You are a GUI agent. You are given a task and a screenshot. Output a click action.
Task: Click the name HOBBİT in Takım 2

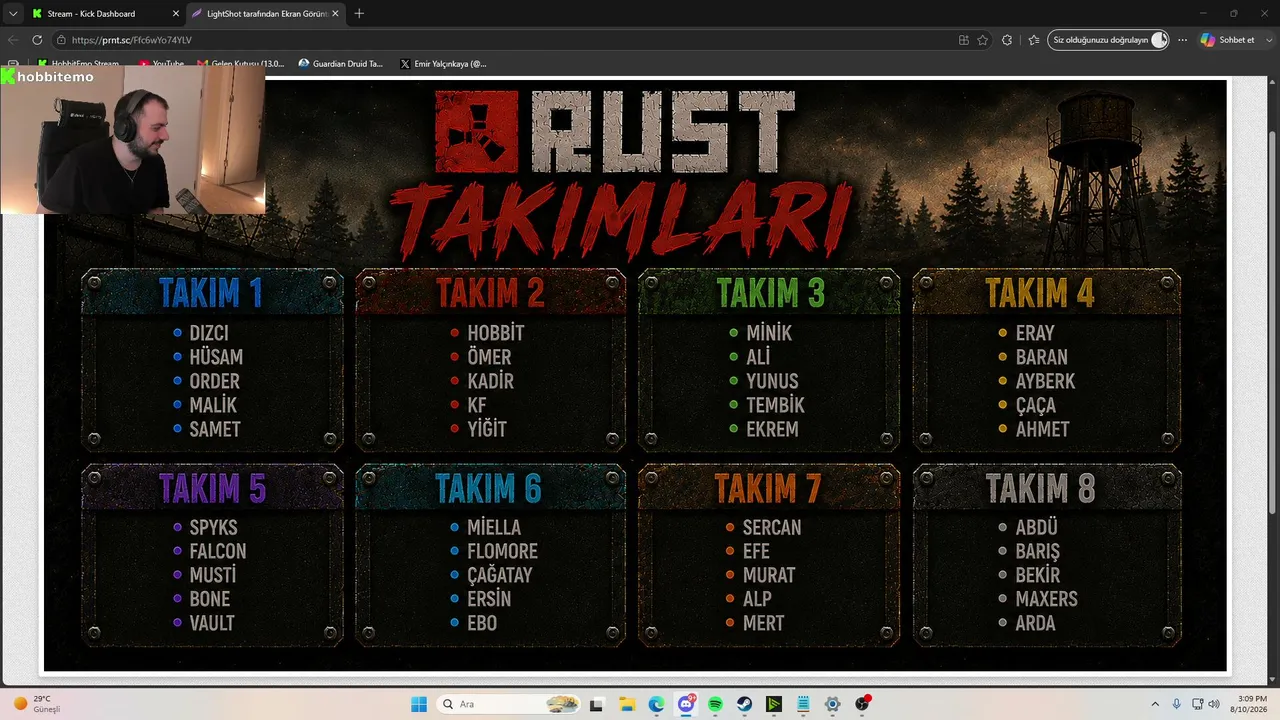coord(495,333)
